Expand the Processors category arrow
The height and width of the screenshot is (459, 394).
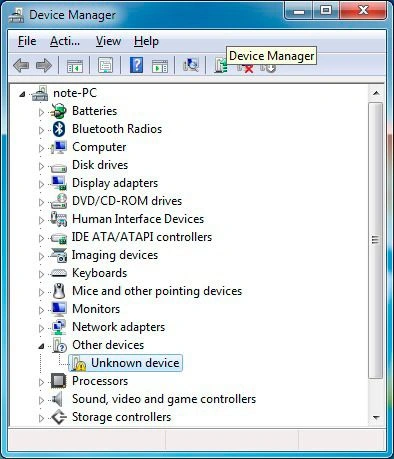coord(41,382)
